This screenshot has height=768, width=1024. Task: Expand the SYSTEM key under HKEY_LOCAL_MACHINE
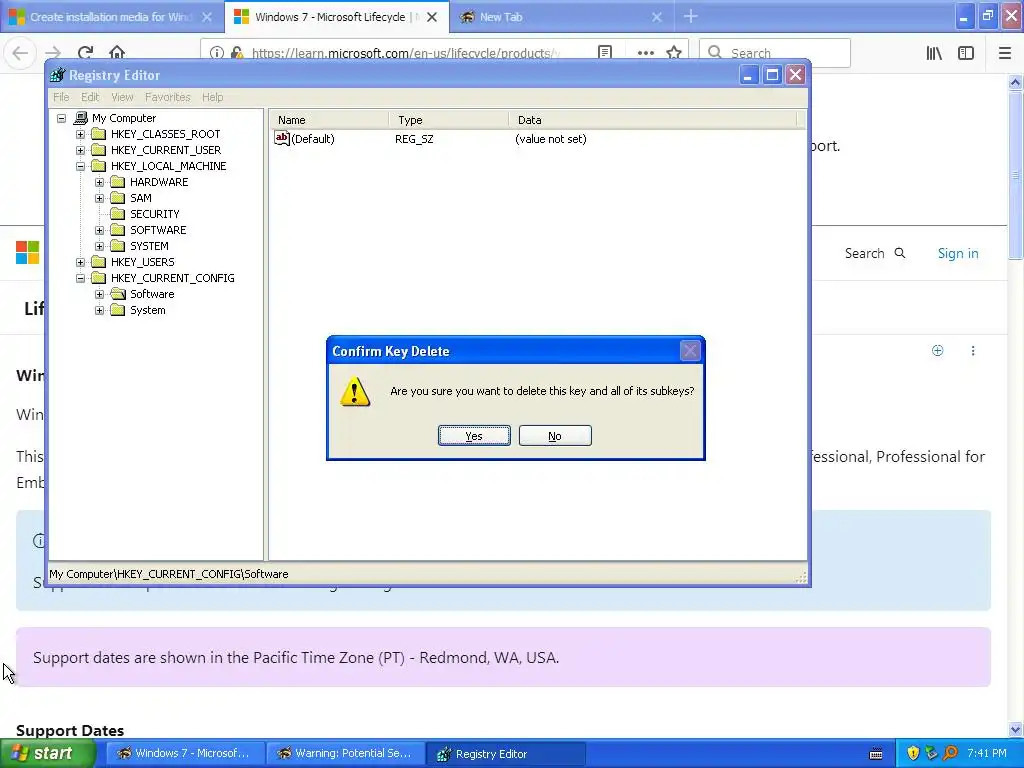click(99, 246)
